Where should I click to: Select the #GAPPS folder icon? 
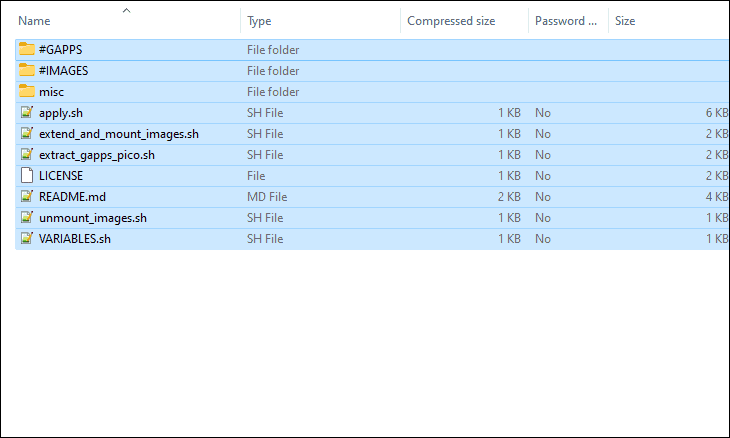tap(27, 49)
